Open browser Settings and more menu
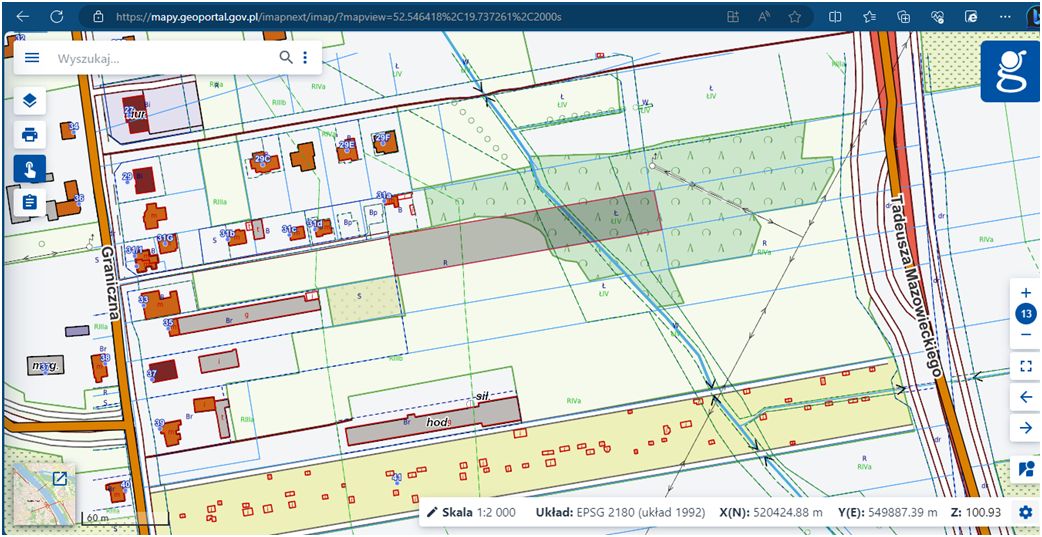The height and width of the screenshot is (537, 1042). coord(1004,16)
